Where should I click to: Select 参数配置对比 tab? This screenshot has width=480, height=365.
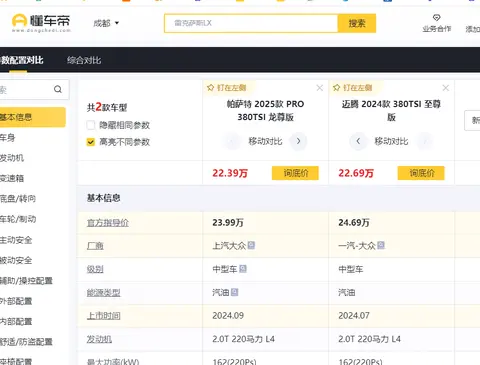[x=22, y=60]
